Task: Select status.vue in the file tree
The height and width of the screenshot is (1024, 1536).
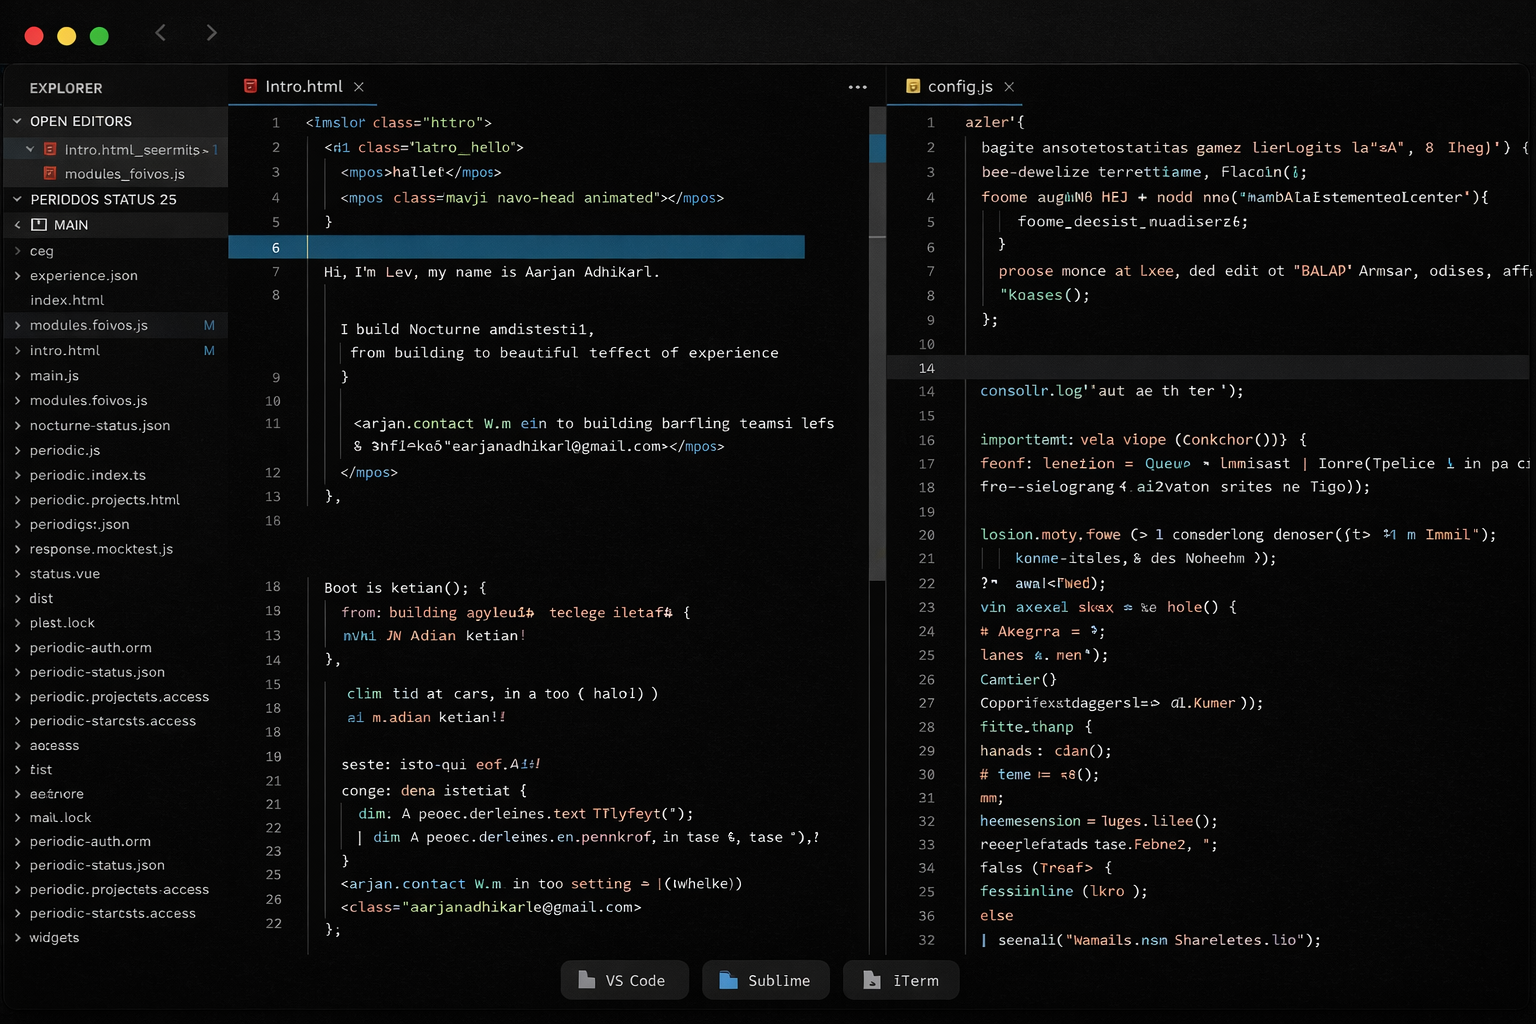Action: [65, 574]
